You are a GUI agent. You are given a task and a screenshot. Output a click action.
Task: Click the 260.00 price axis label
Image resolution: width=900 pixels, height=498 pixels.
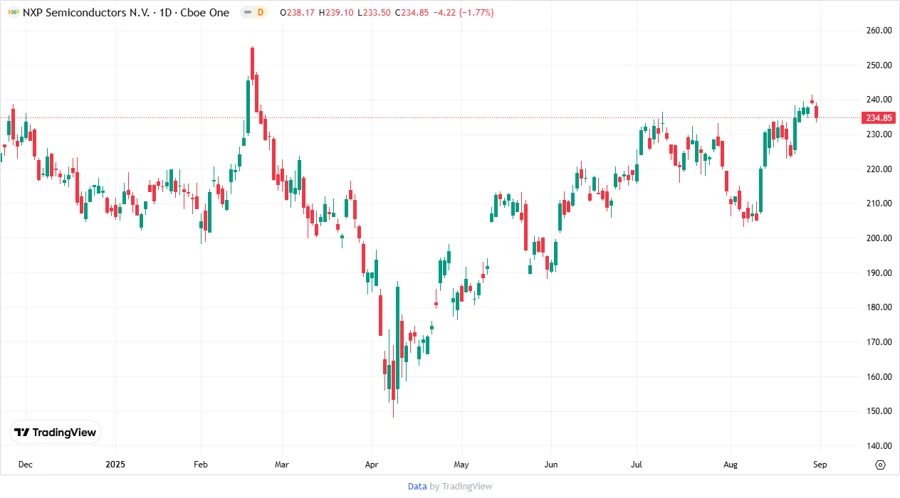point(879,30)
